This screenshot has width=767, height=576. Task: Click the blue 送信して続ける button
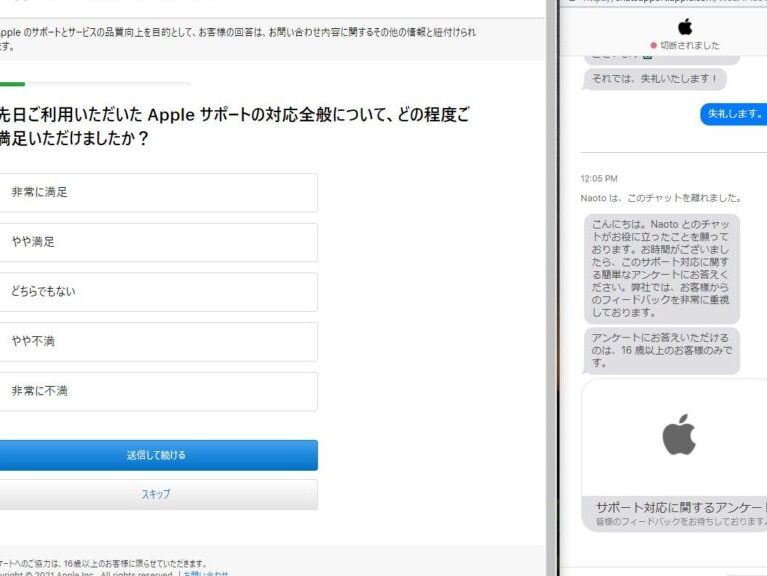[x=158, y=455]
